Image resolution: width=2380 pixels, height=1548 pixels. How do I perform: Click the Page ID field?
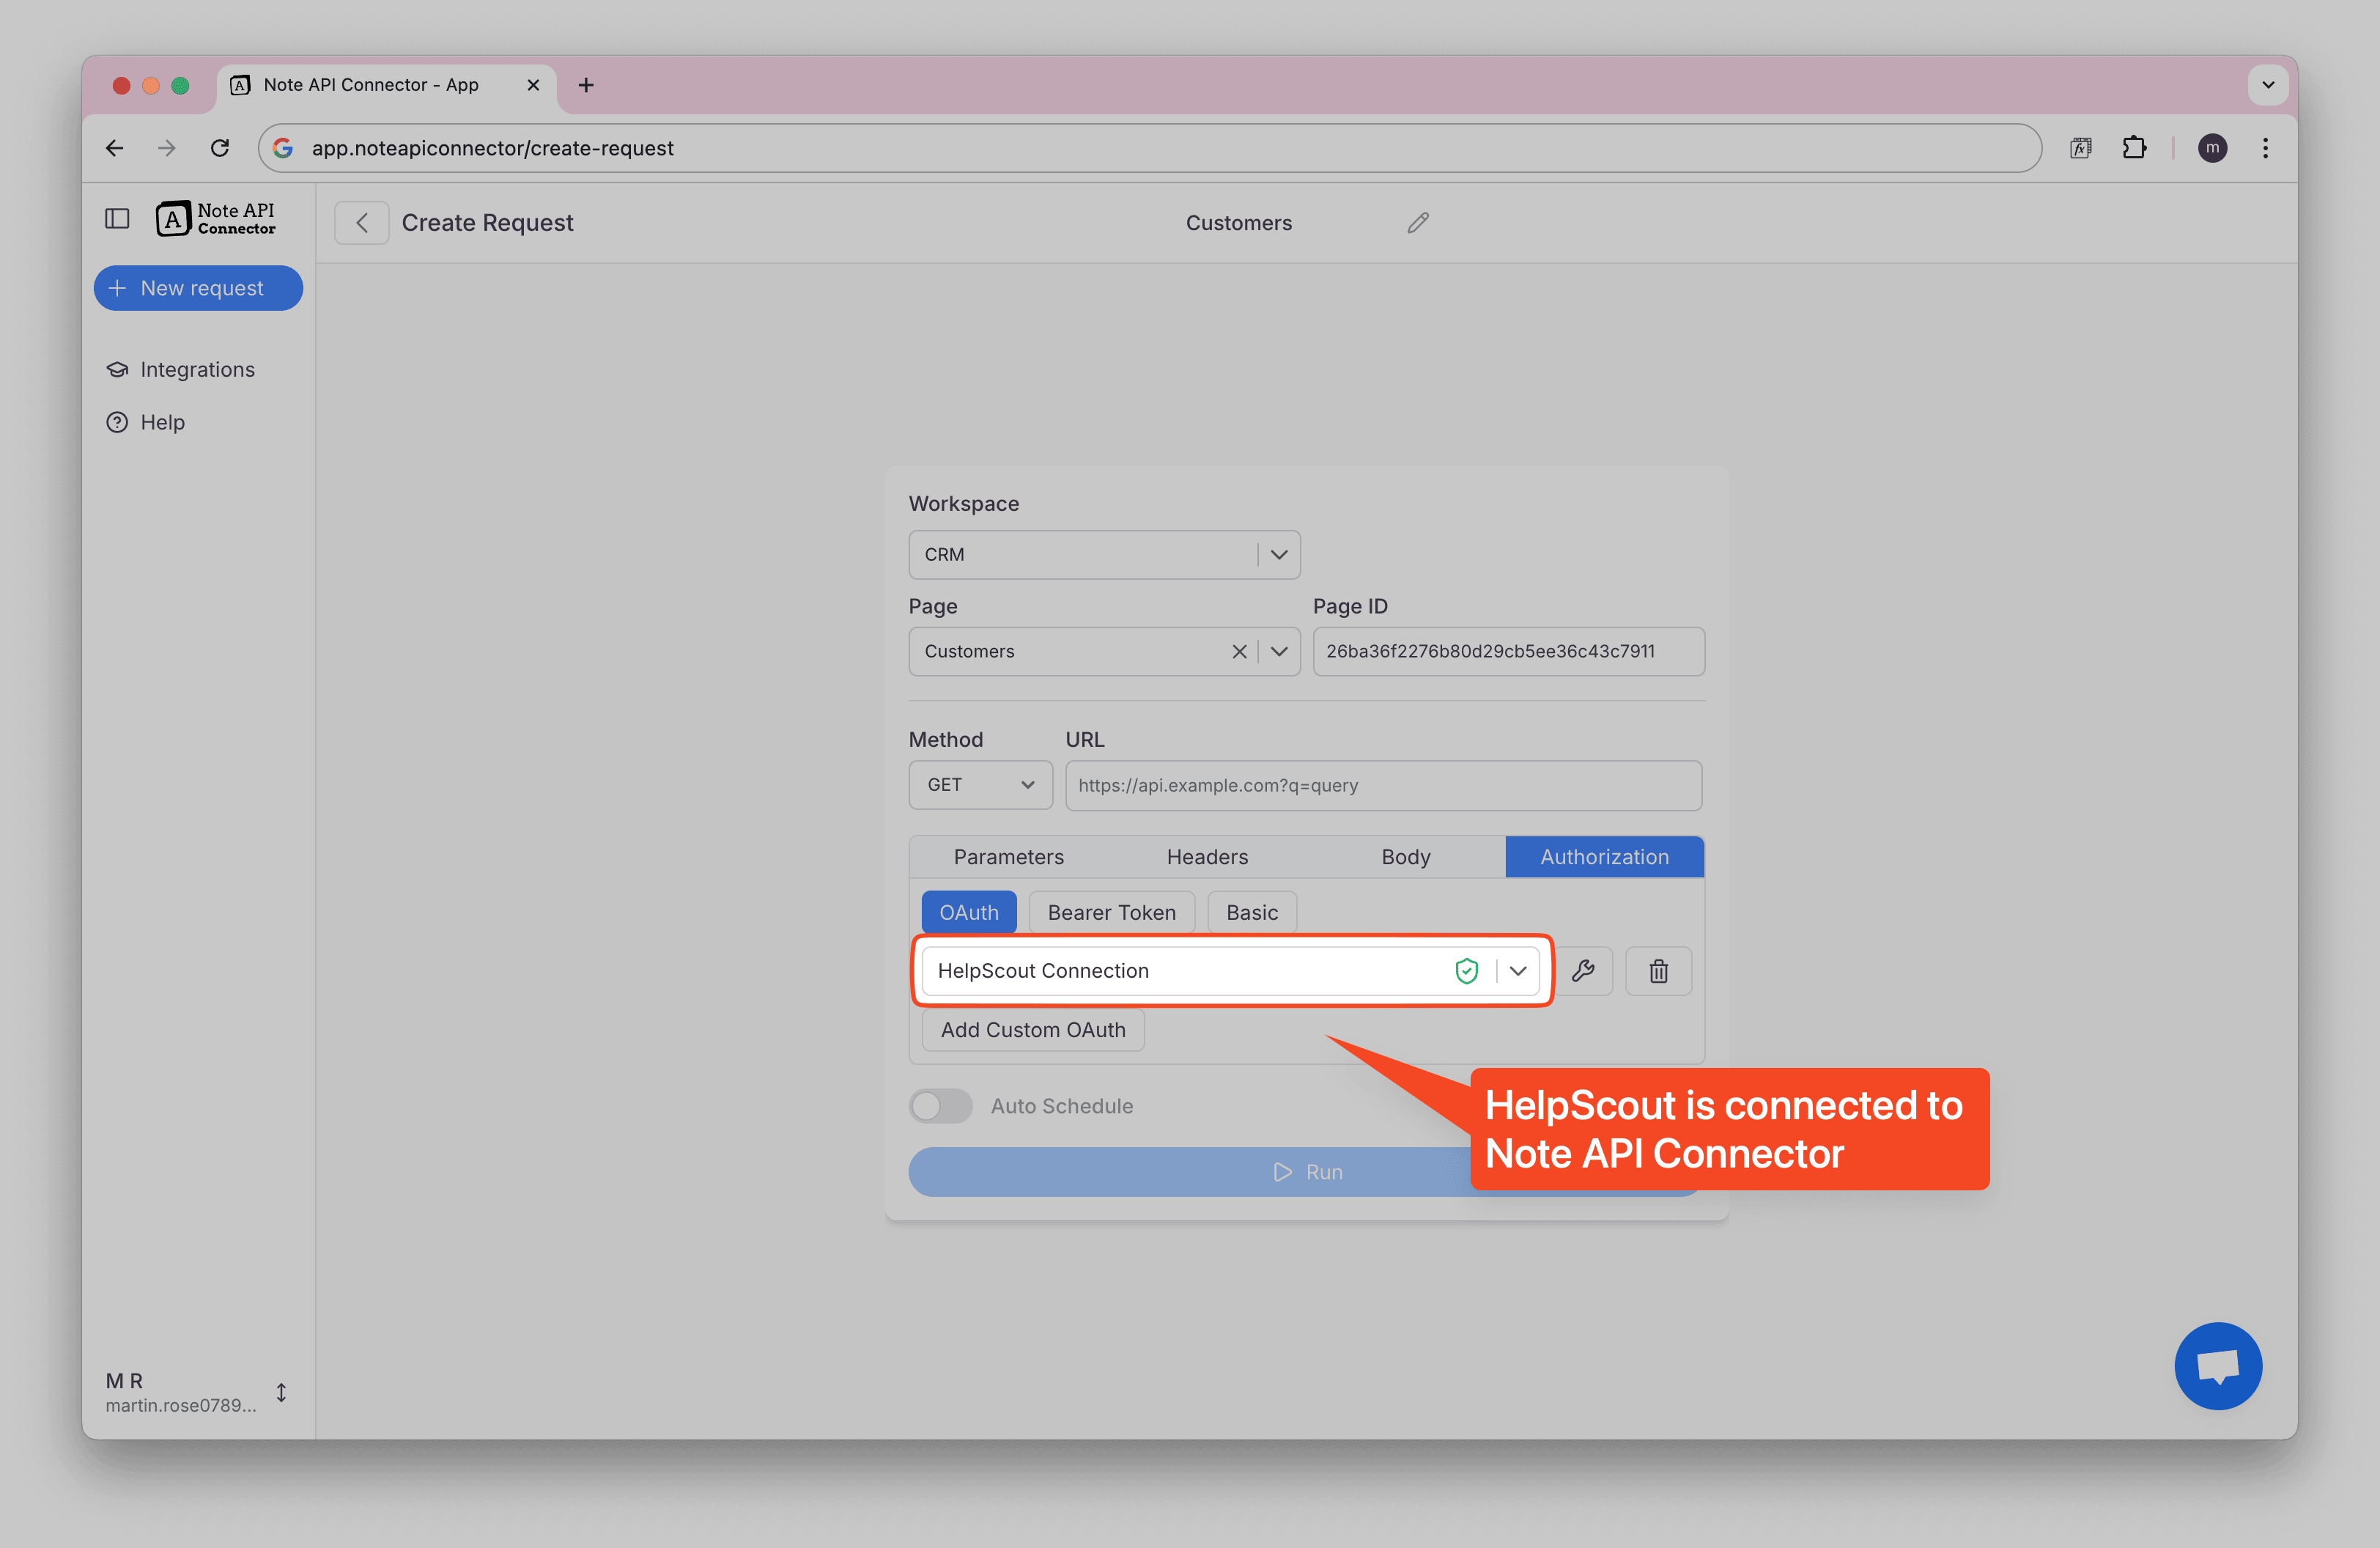click(x=1508, y=652)
